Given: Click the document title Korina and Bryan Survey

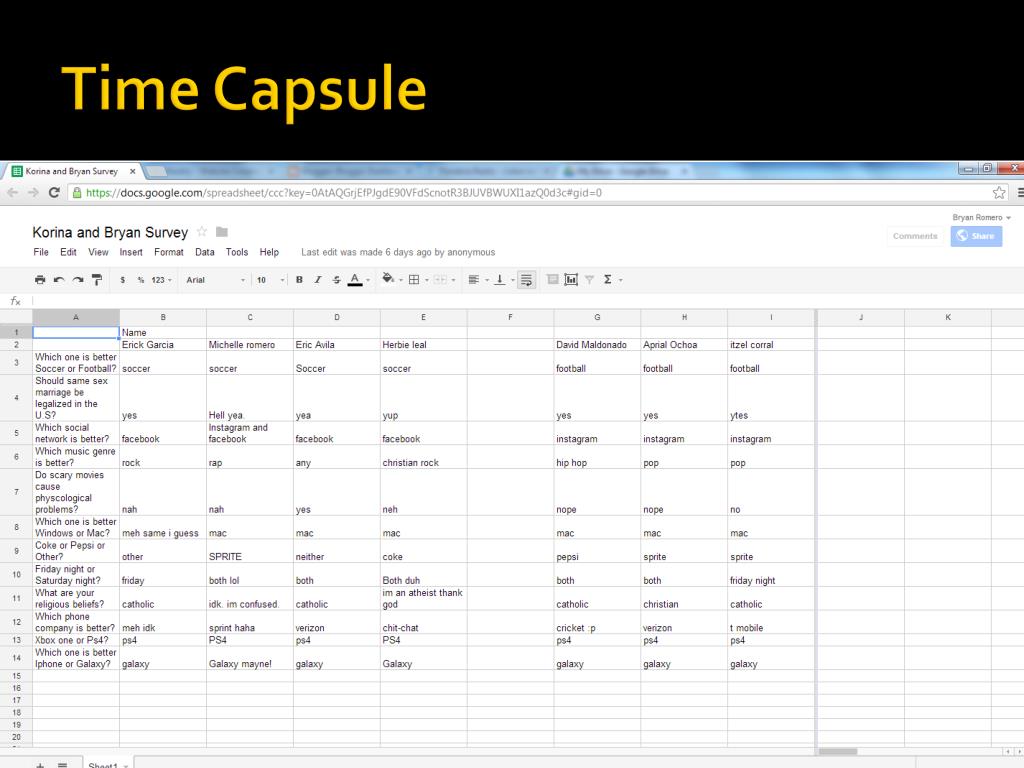Looking at the screenshot, I should [110, 232].
